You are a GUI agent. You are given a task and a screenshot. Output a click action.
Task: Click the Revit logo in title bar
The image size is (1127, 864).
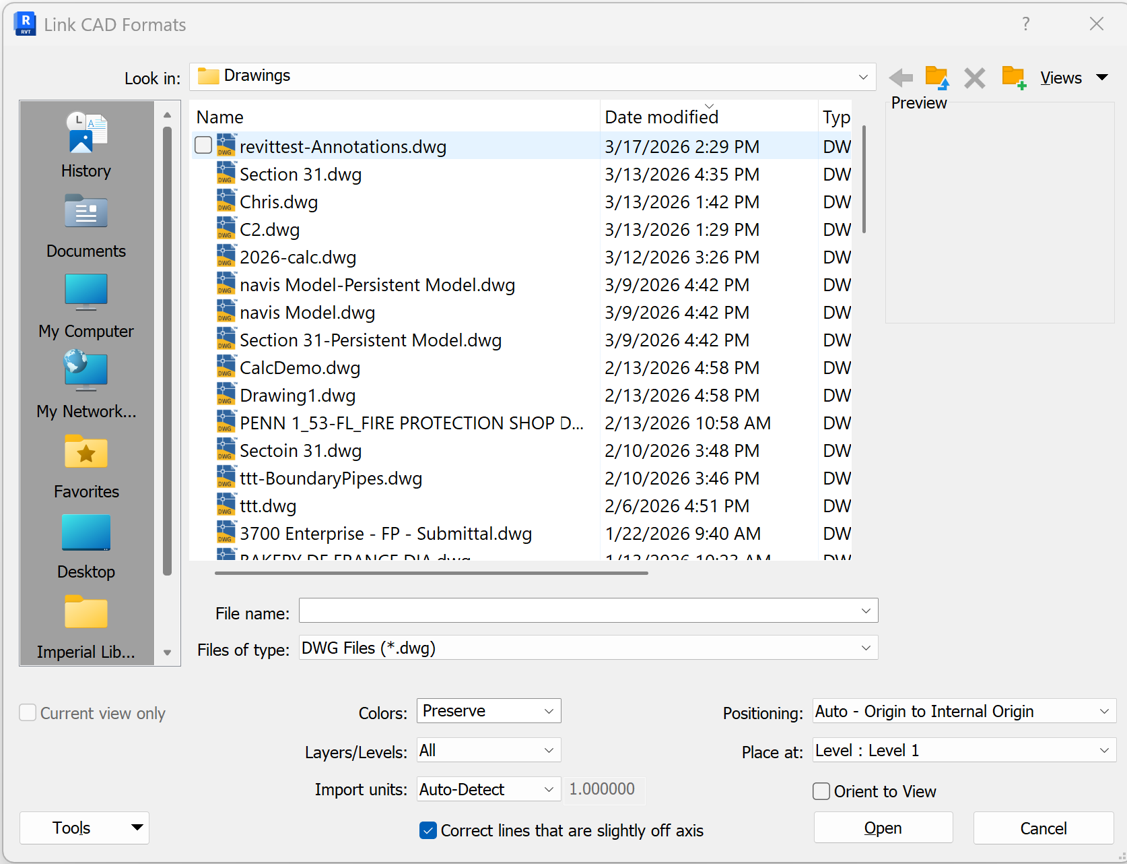[25, 24]
